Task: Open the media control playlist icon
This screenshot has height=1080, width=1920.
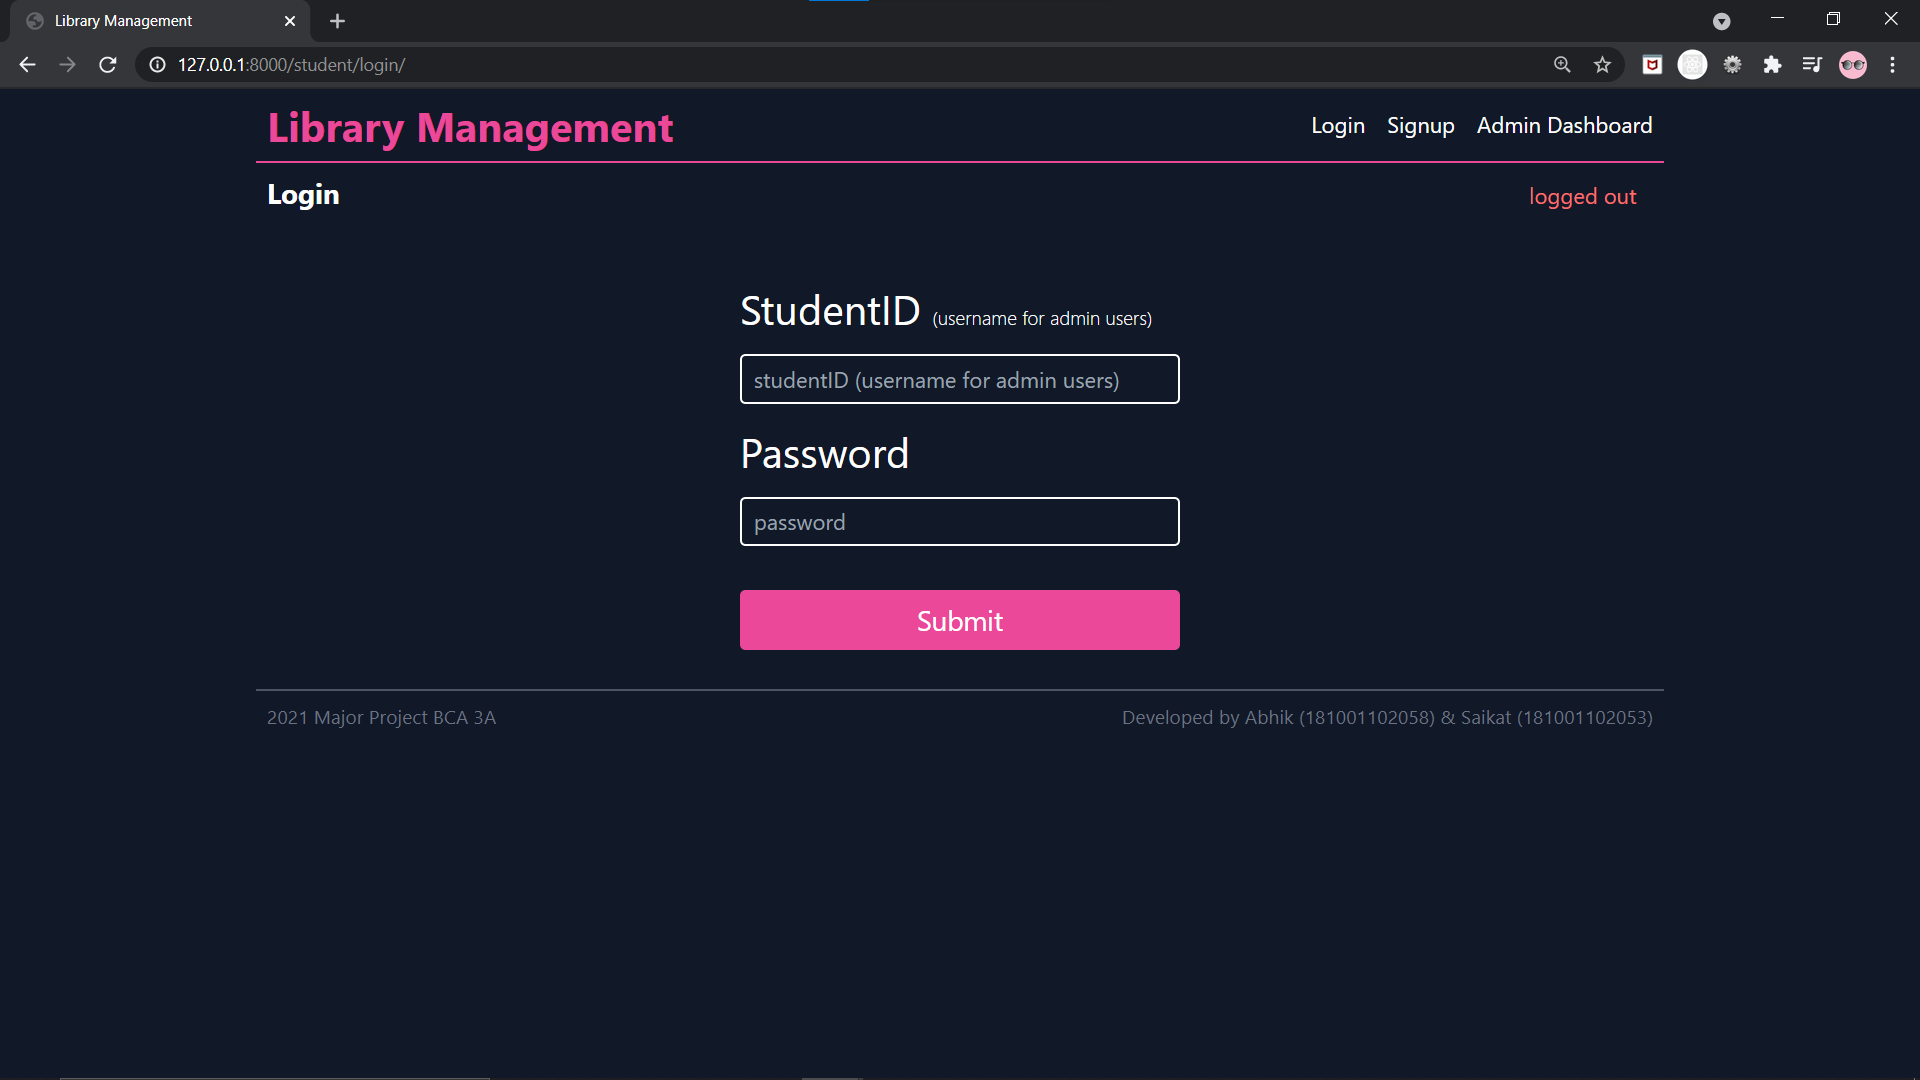Action: [1812, 65]
